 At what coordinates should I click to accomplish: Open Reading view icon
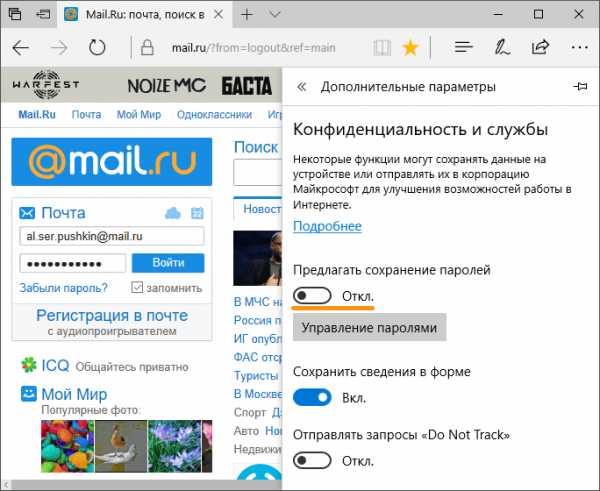point(382,48)
